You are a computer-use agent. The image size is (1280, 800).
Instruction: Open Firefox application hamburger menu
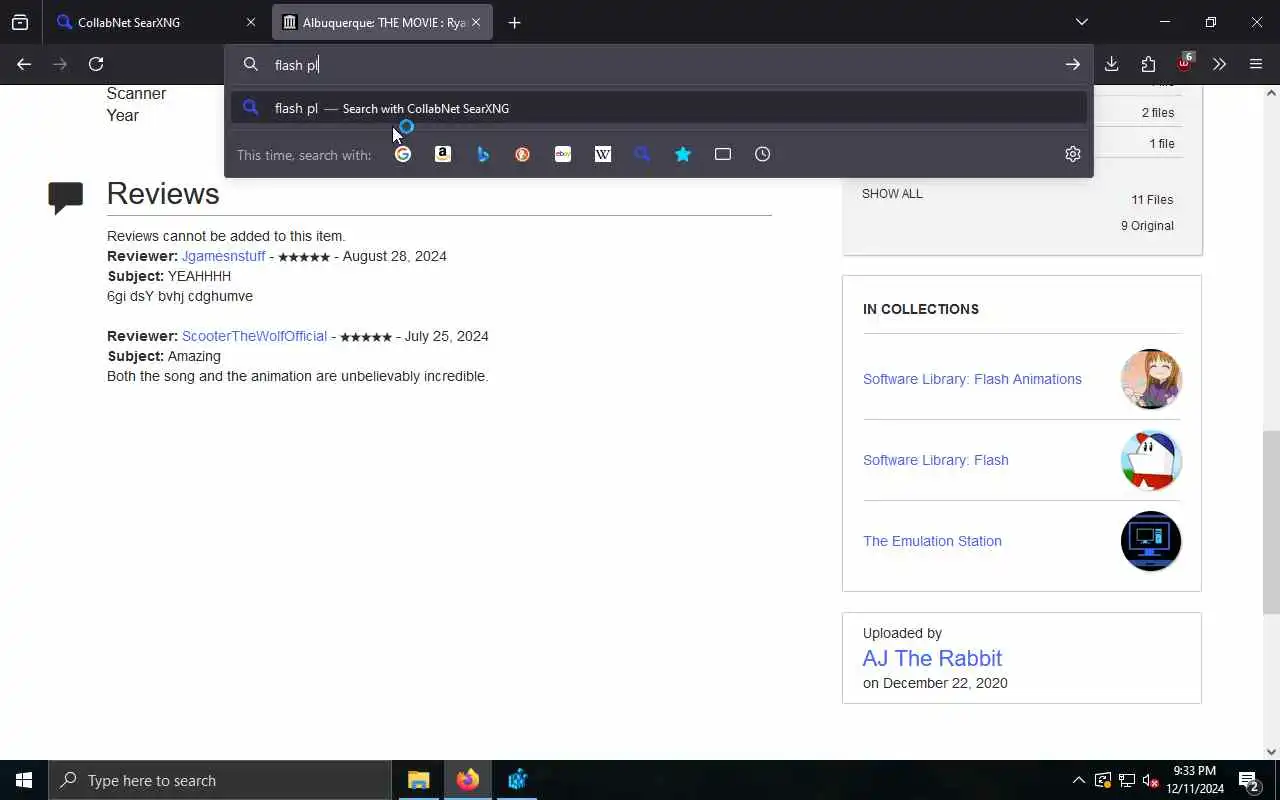[x=1256, y=64]
